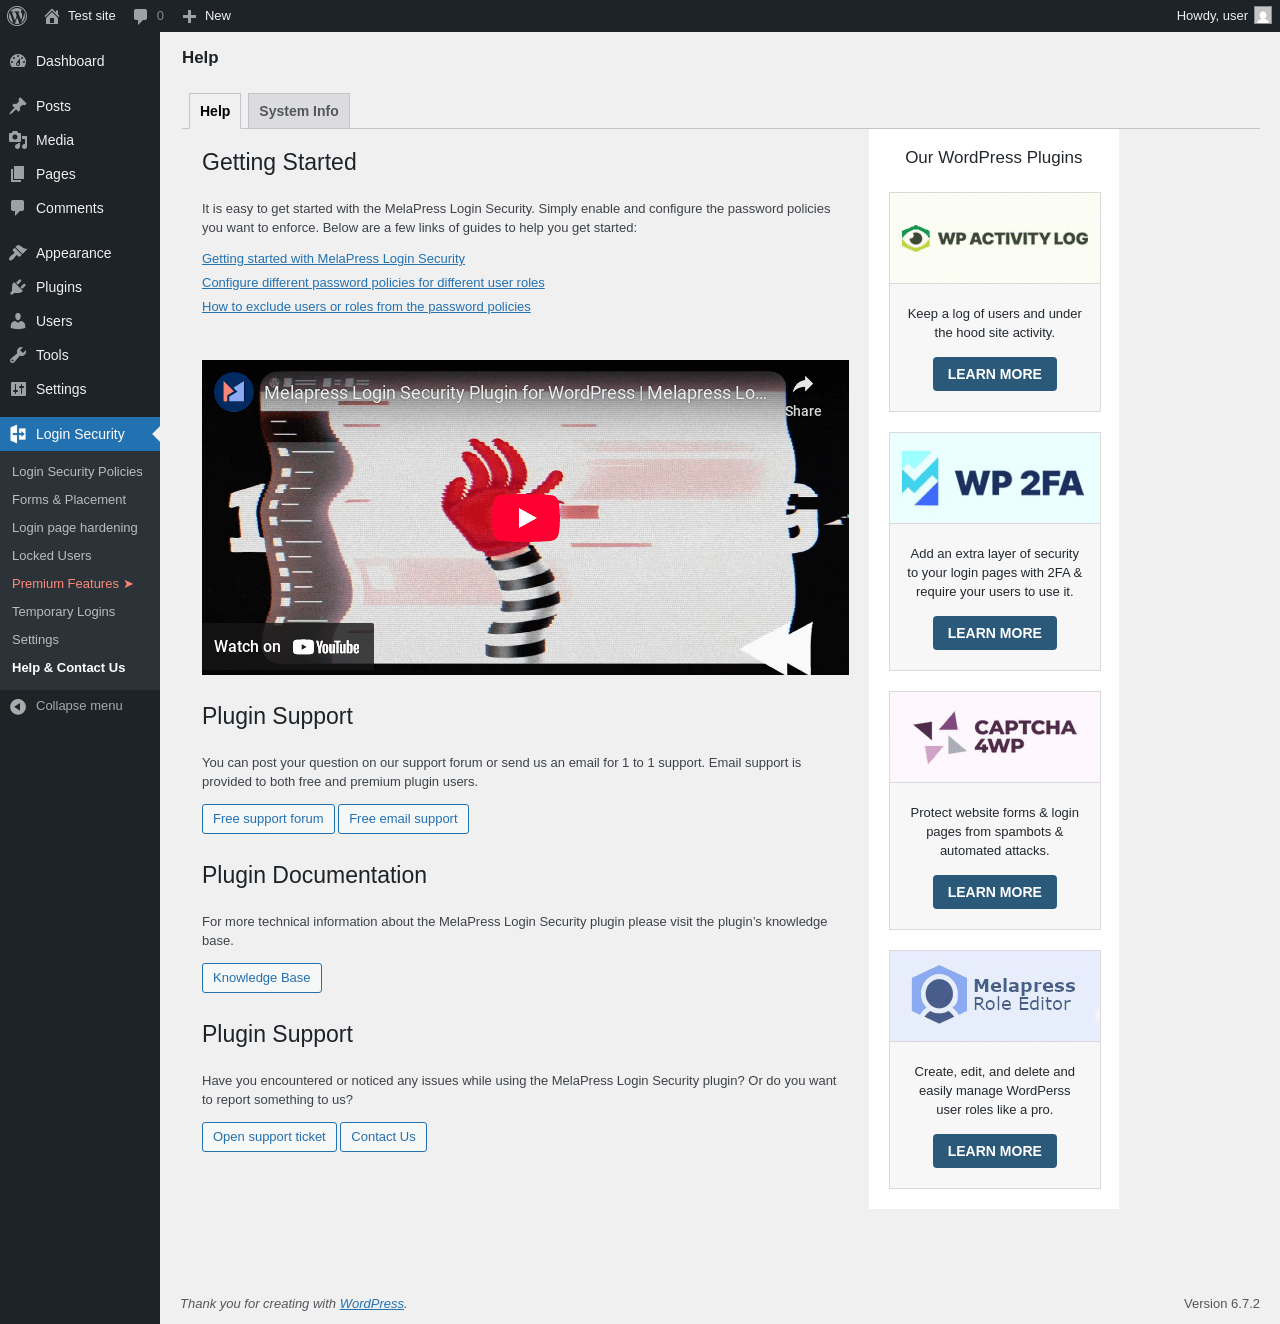Viewport: 1280px width, 1324px height.
Task: Click the Users person icon
Action: pos(18,321)
